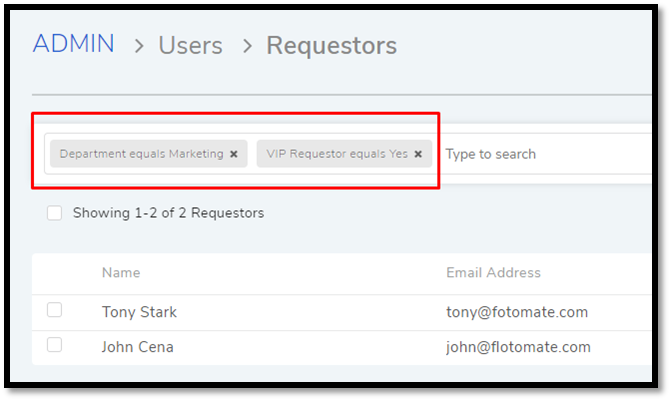671x401 pixels.
Task: Sort by the Name column header
Action: point(121,273)
